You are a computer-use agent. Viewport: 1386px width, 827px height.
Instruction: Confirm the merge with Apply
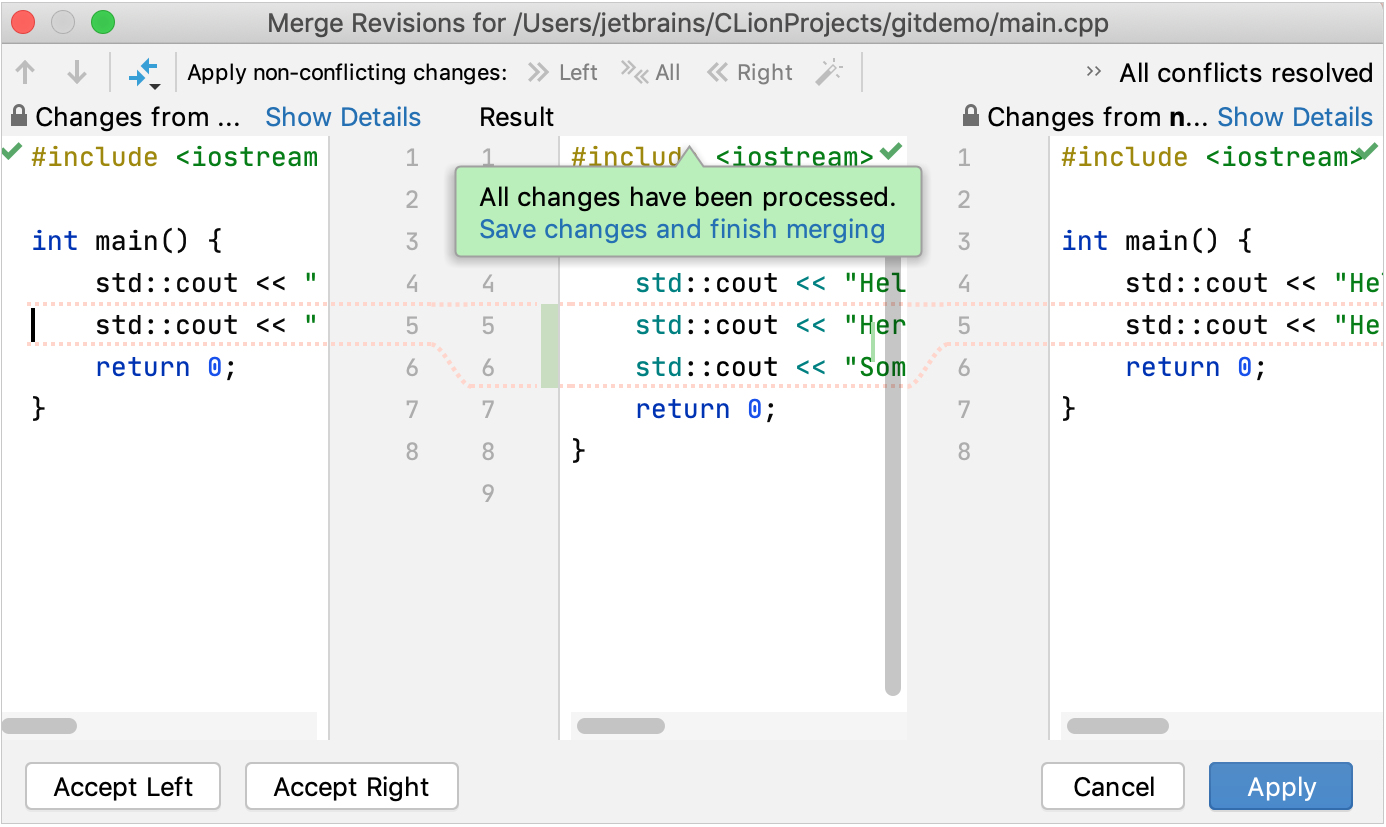(1280, 786)
